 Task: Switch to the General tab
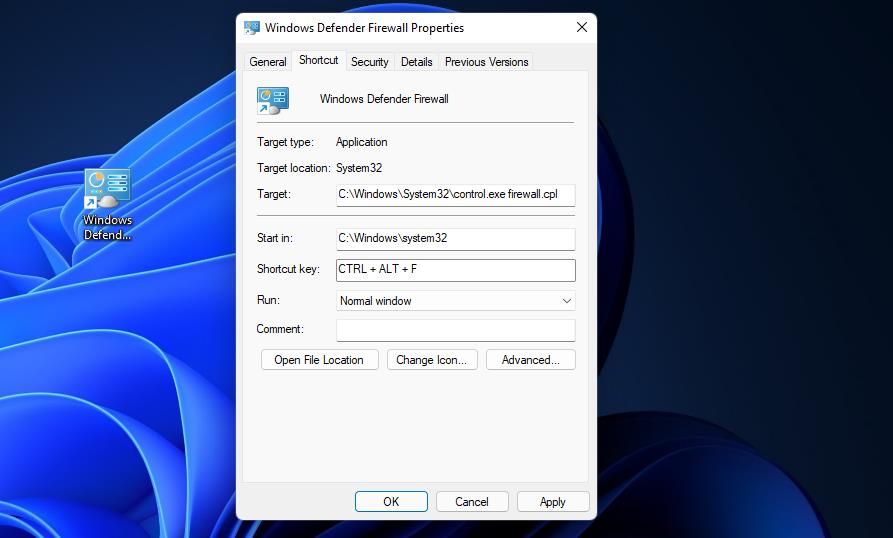tap(268, 61)
